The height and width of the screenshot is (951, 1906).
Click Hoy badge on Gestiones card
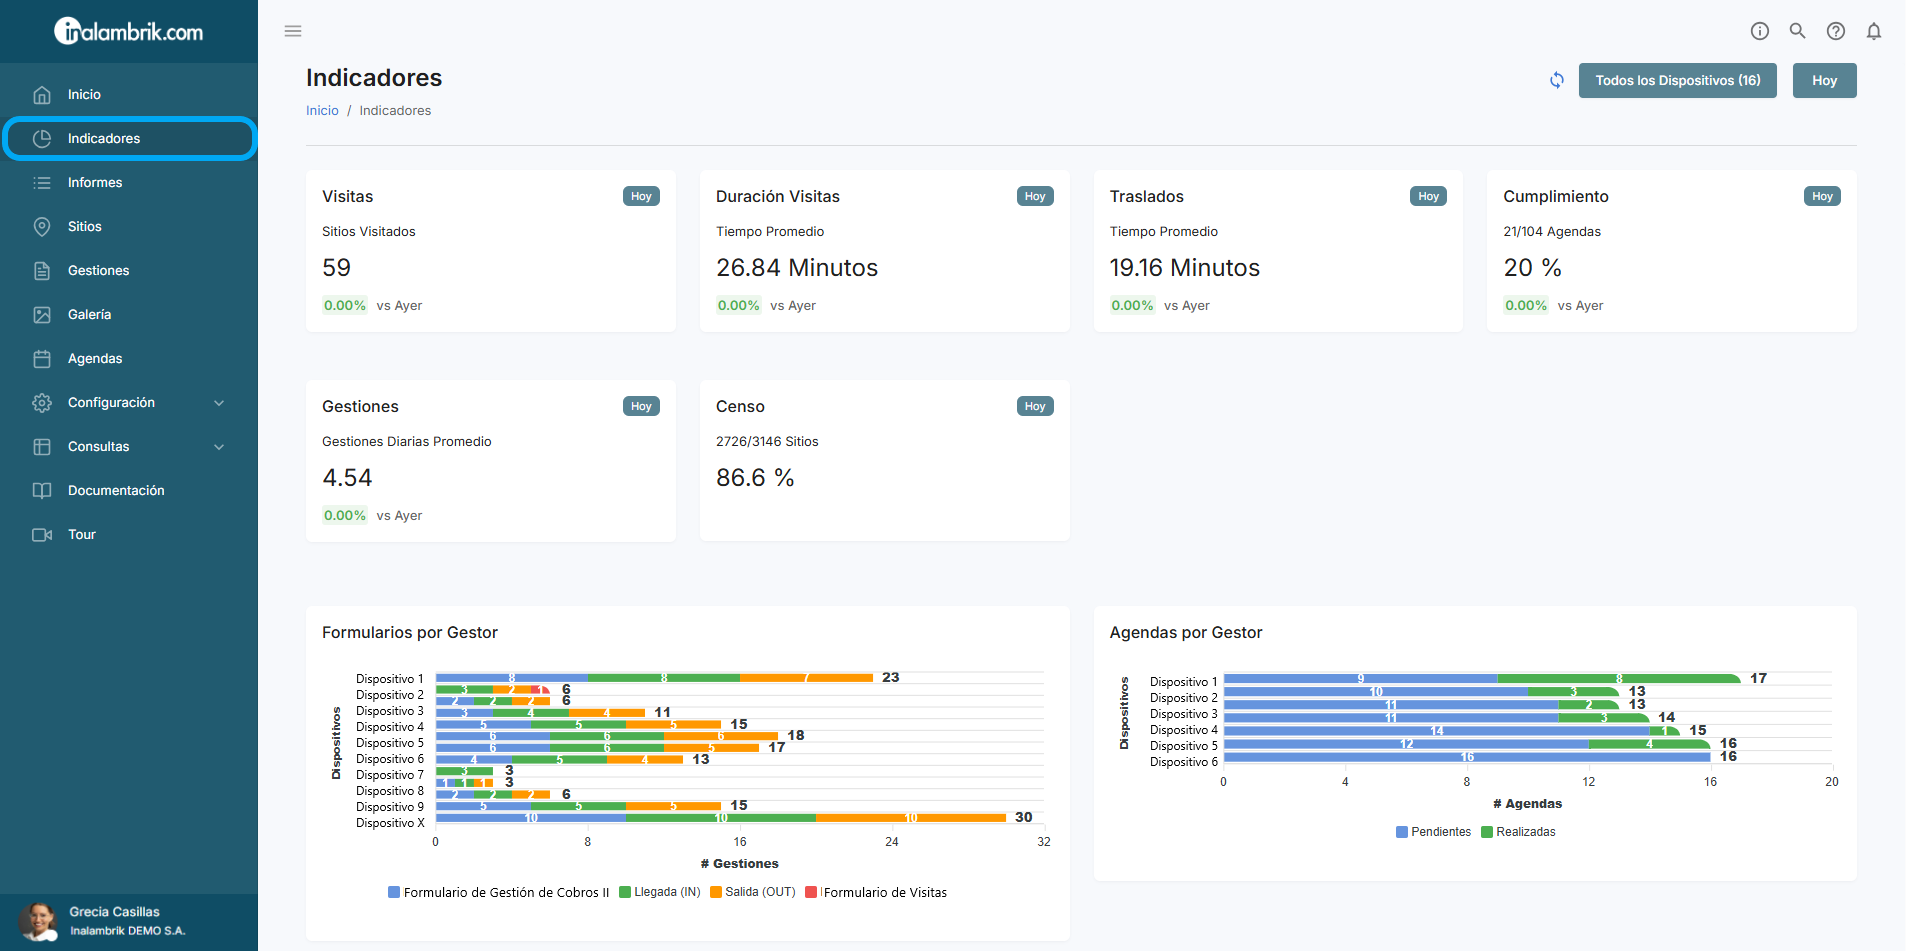[641, 406]
